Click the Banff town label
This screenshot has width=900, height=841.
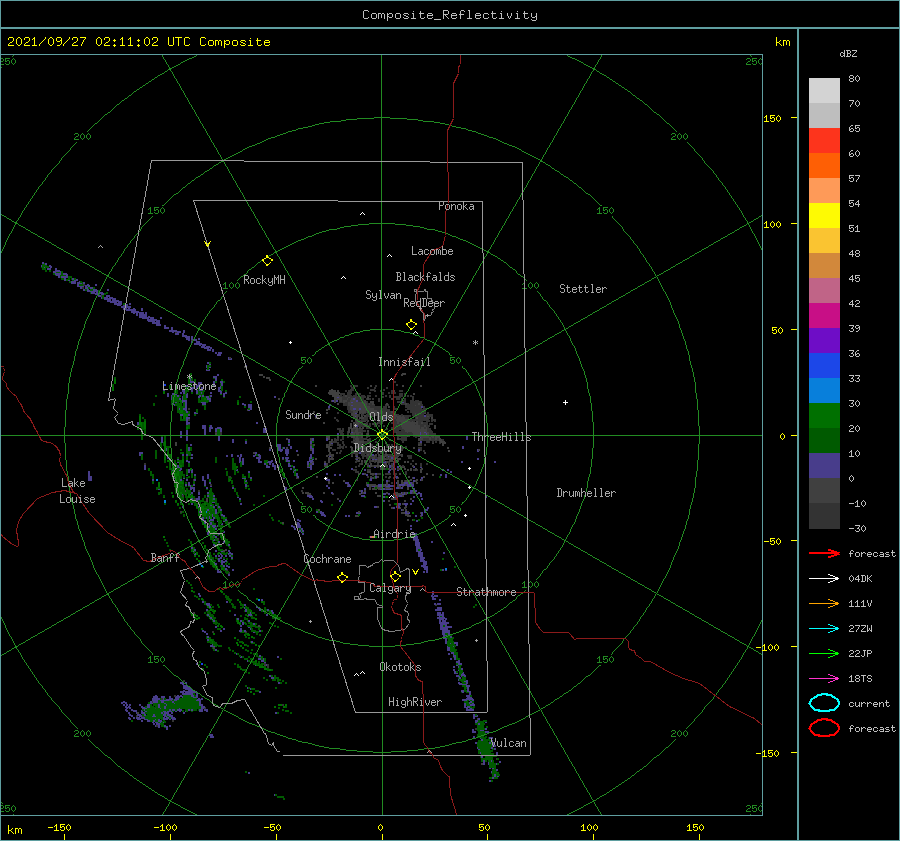pos(165,557)
